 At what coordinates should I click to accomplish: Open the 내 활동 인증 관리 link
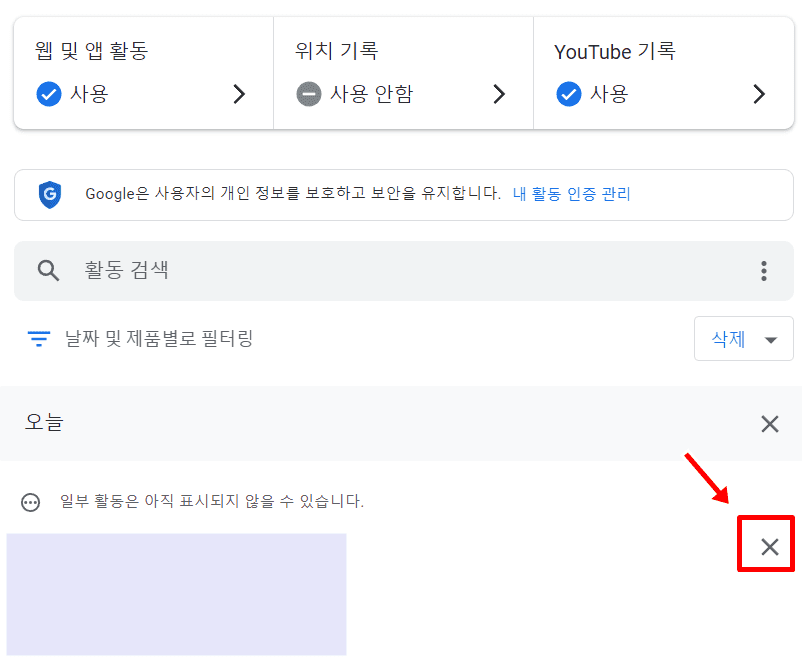point(571,194)
